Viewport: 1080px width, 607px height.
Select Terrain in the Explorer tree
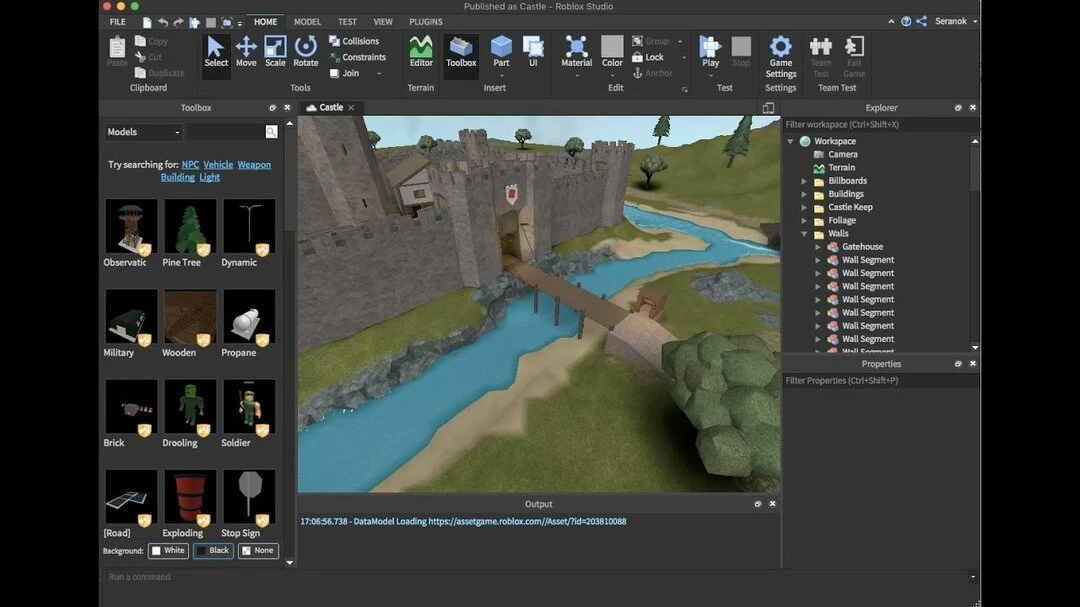tap(841, 167)
